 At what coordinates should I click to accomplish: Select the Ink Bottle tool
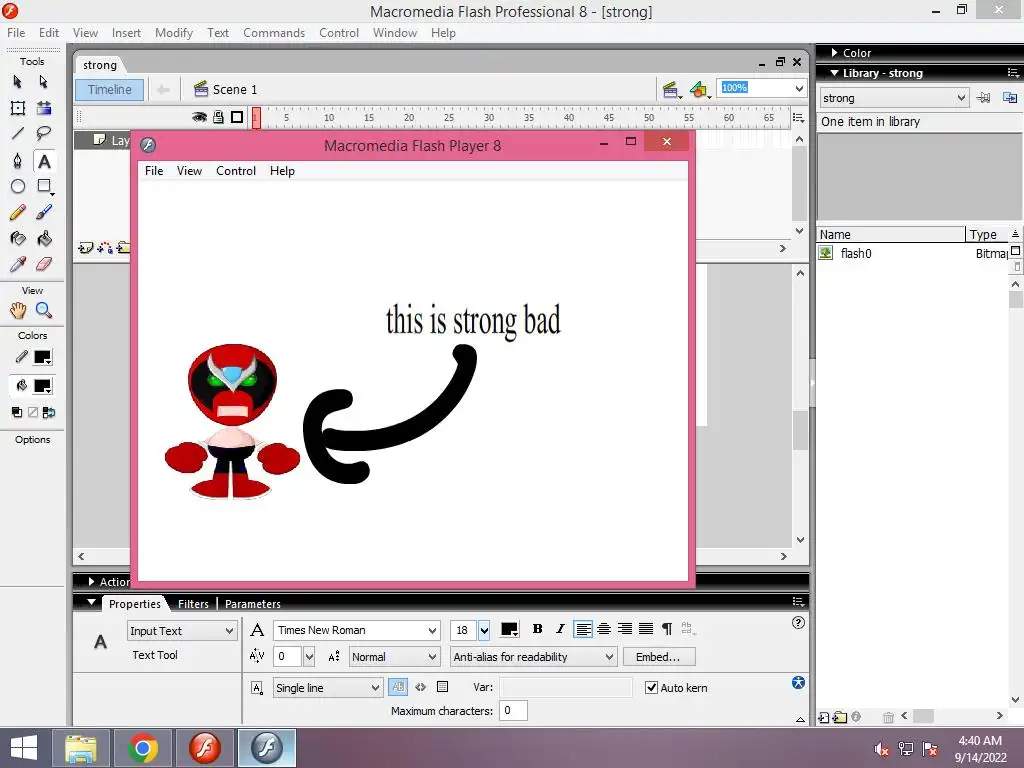[x=18, y=238]
